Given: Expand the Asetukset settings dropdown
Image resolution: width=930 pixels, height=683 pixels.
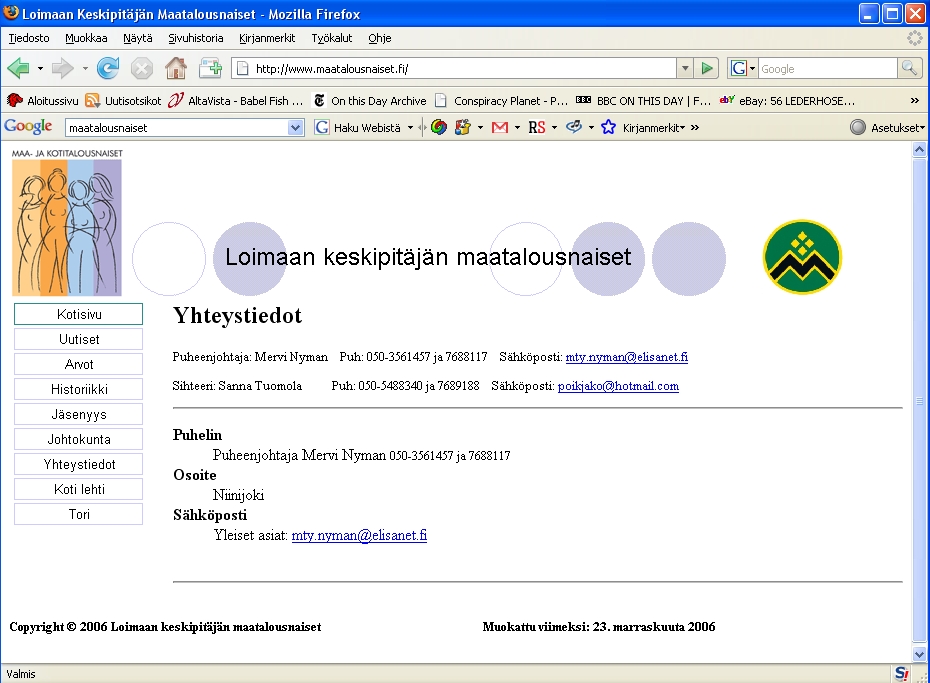Looking at the screenshot, I should (887, 128).
